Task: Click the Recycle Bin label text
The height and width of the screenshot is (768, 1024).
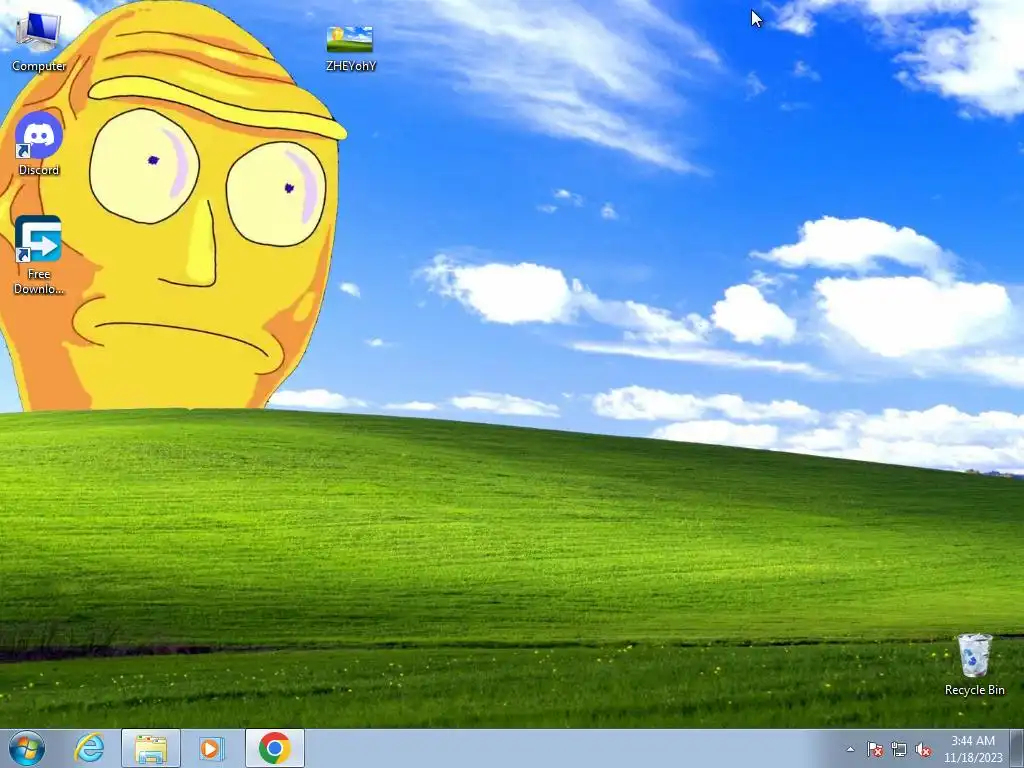Action: 974,690
